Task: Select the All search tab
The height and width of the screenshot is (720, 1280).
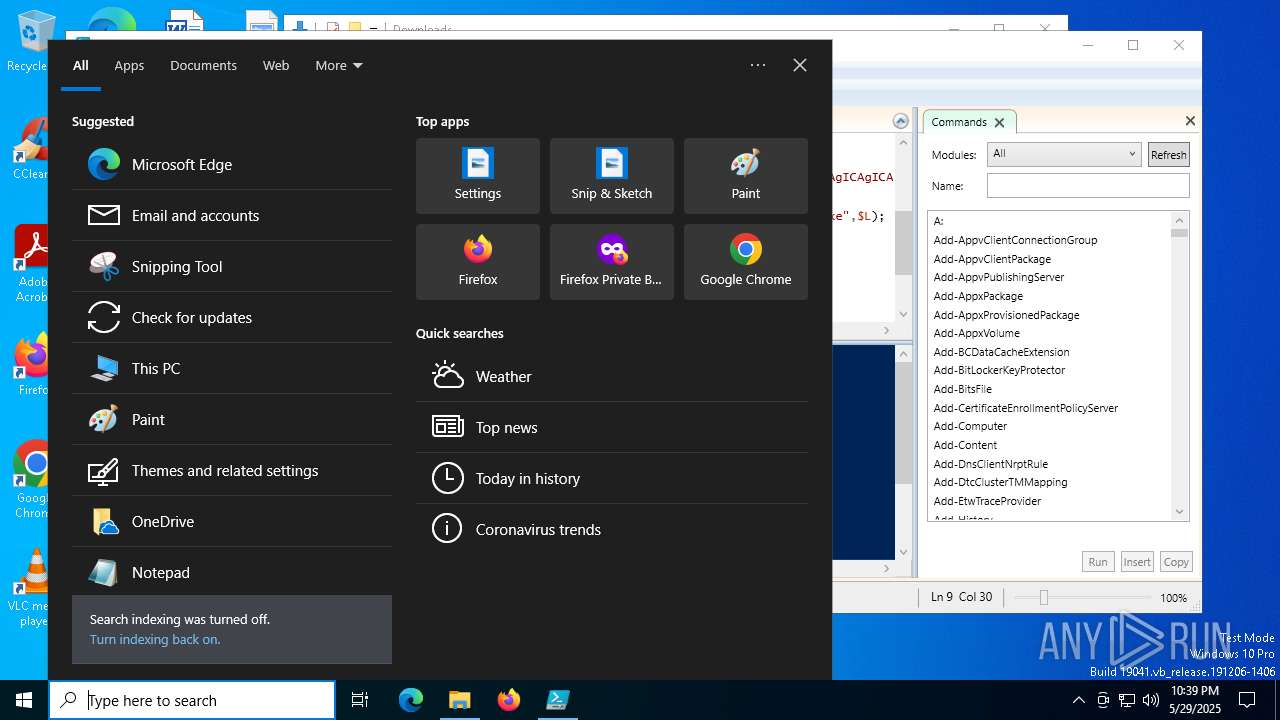Action: pyautogui.click(x=81, y=65)
